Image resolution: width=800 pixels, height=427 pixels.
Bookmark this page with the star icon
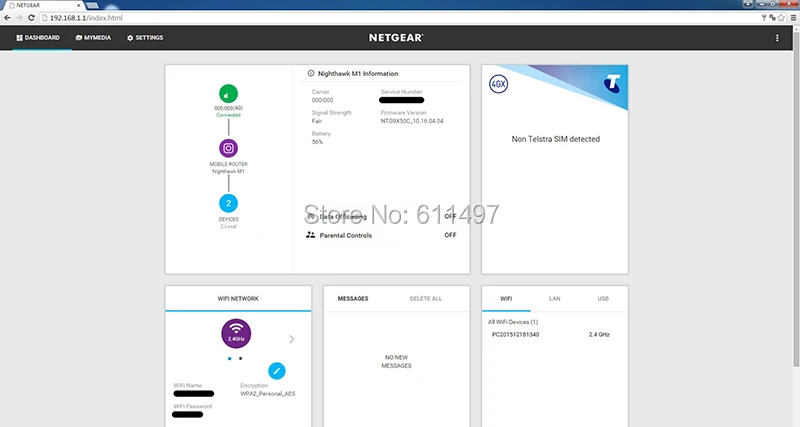(x=781, y=18)
